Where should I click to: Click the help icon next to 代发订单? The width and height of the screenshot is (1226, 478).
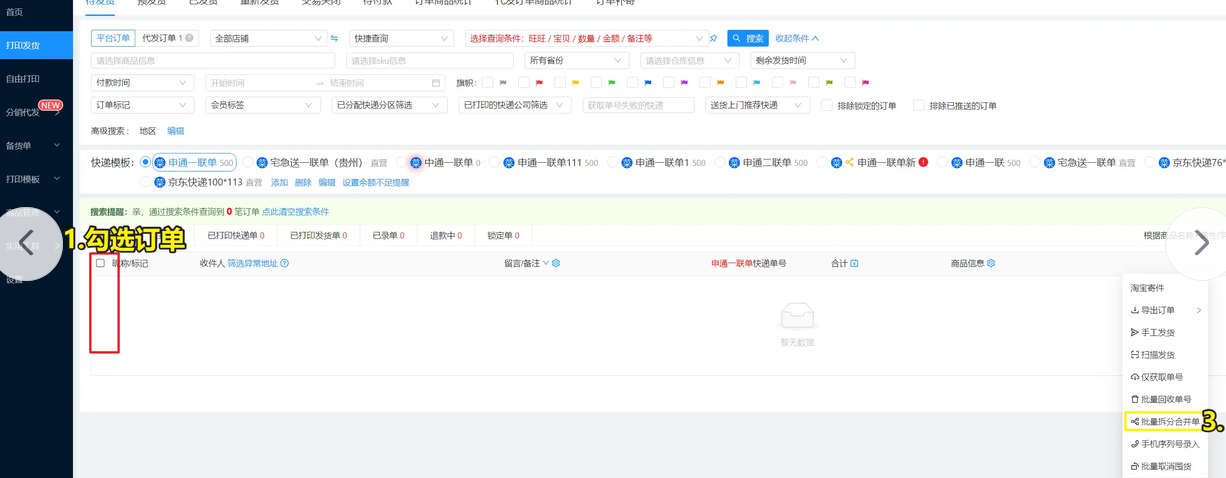click(x=189, y=38)
